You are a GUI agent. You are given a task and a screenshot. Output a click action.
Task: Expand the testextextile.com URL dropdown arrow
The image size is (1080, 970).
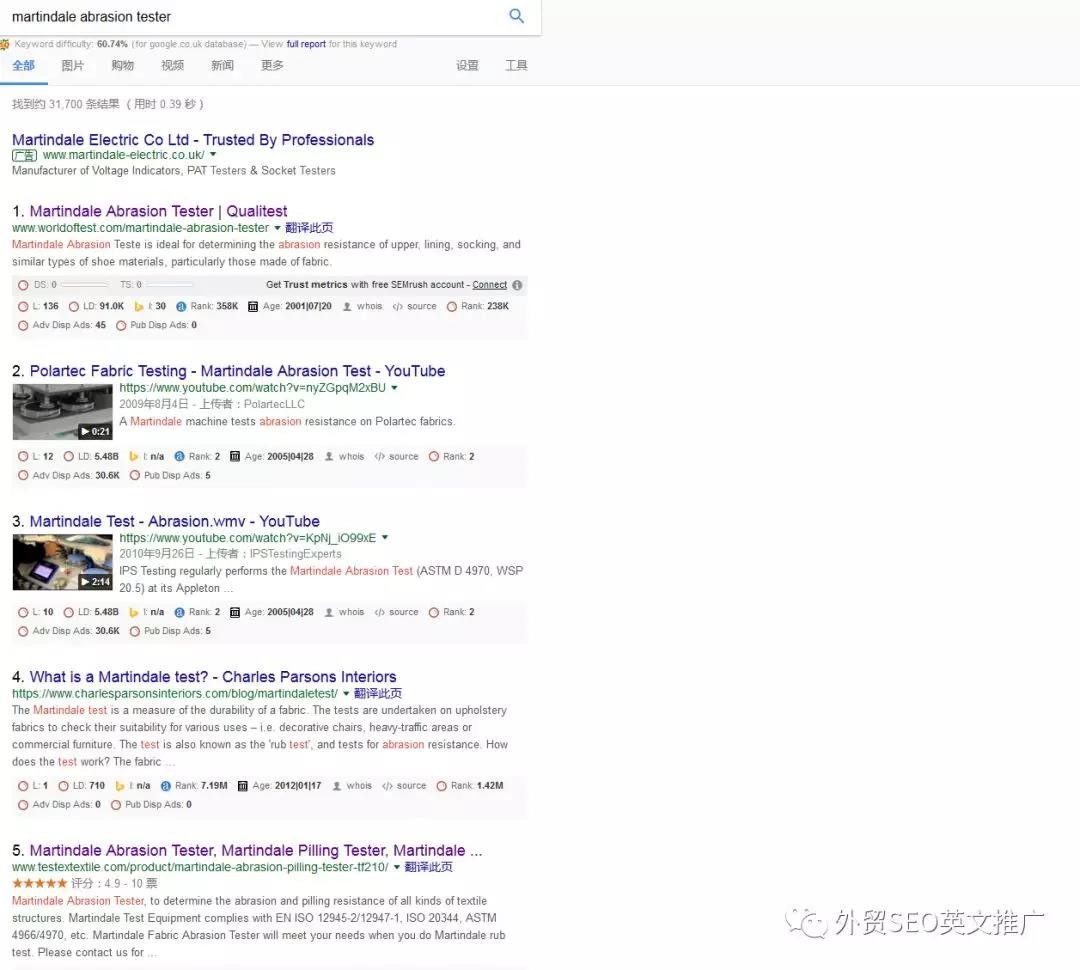397,867
